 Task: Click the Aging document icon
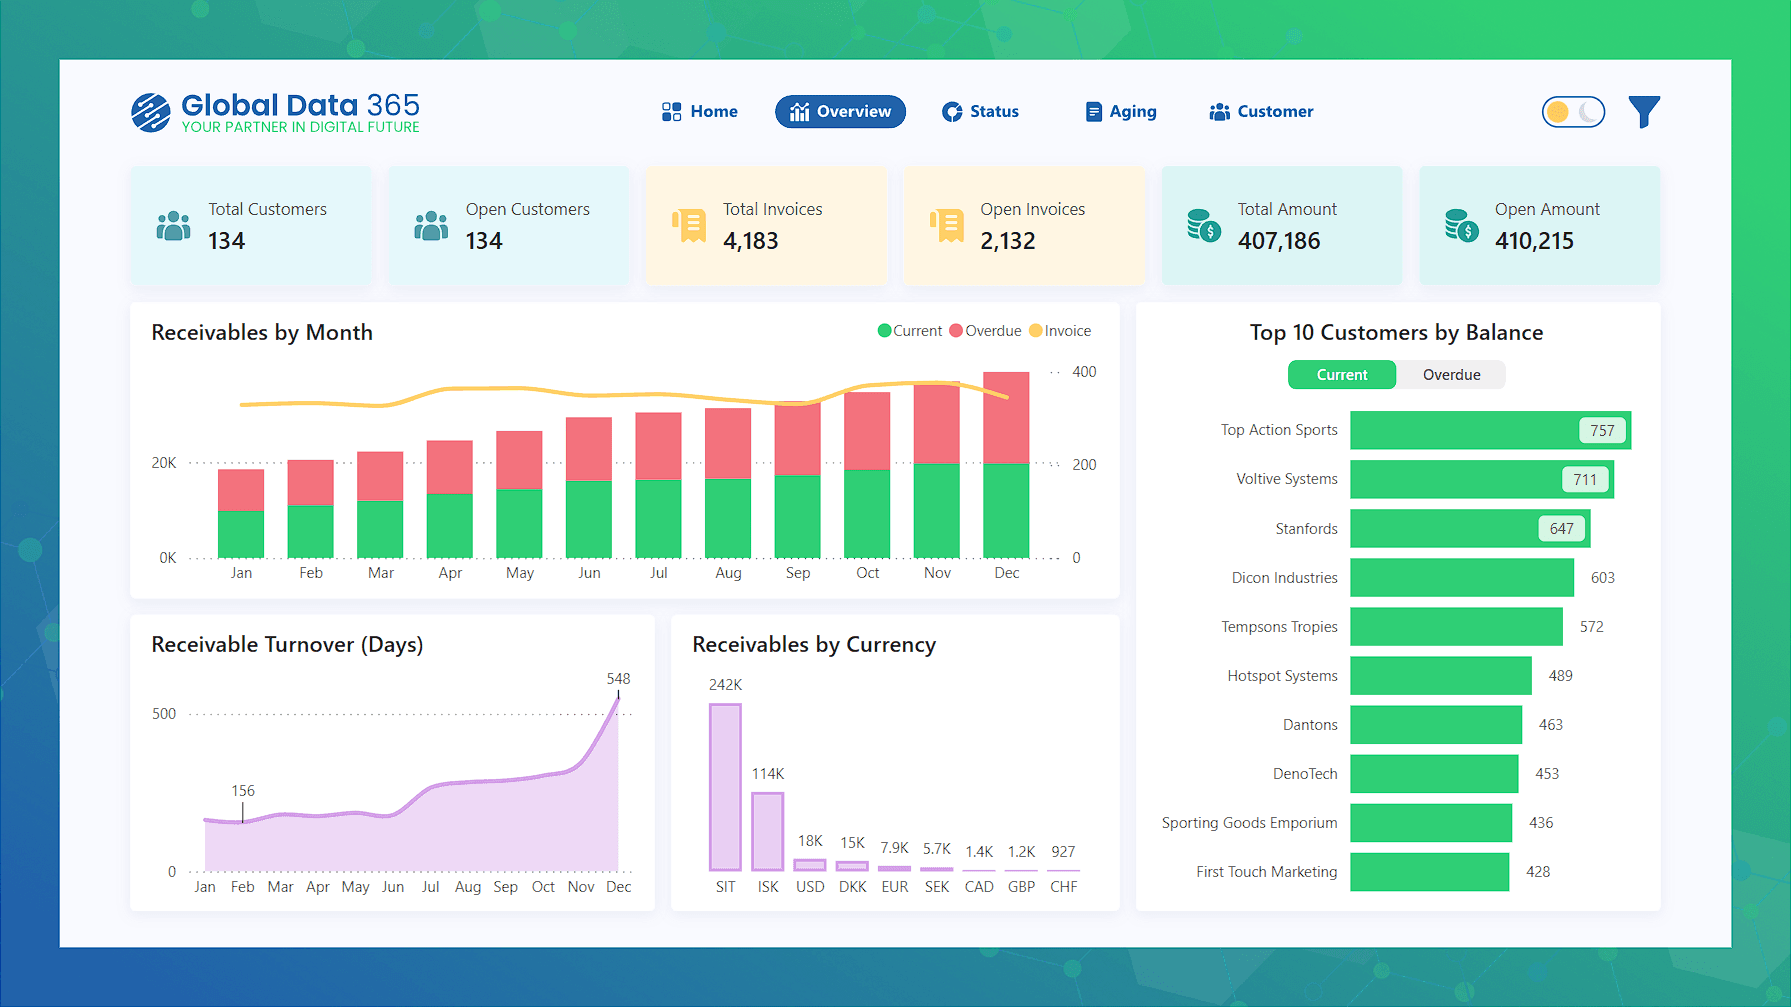click(1094, 112)
